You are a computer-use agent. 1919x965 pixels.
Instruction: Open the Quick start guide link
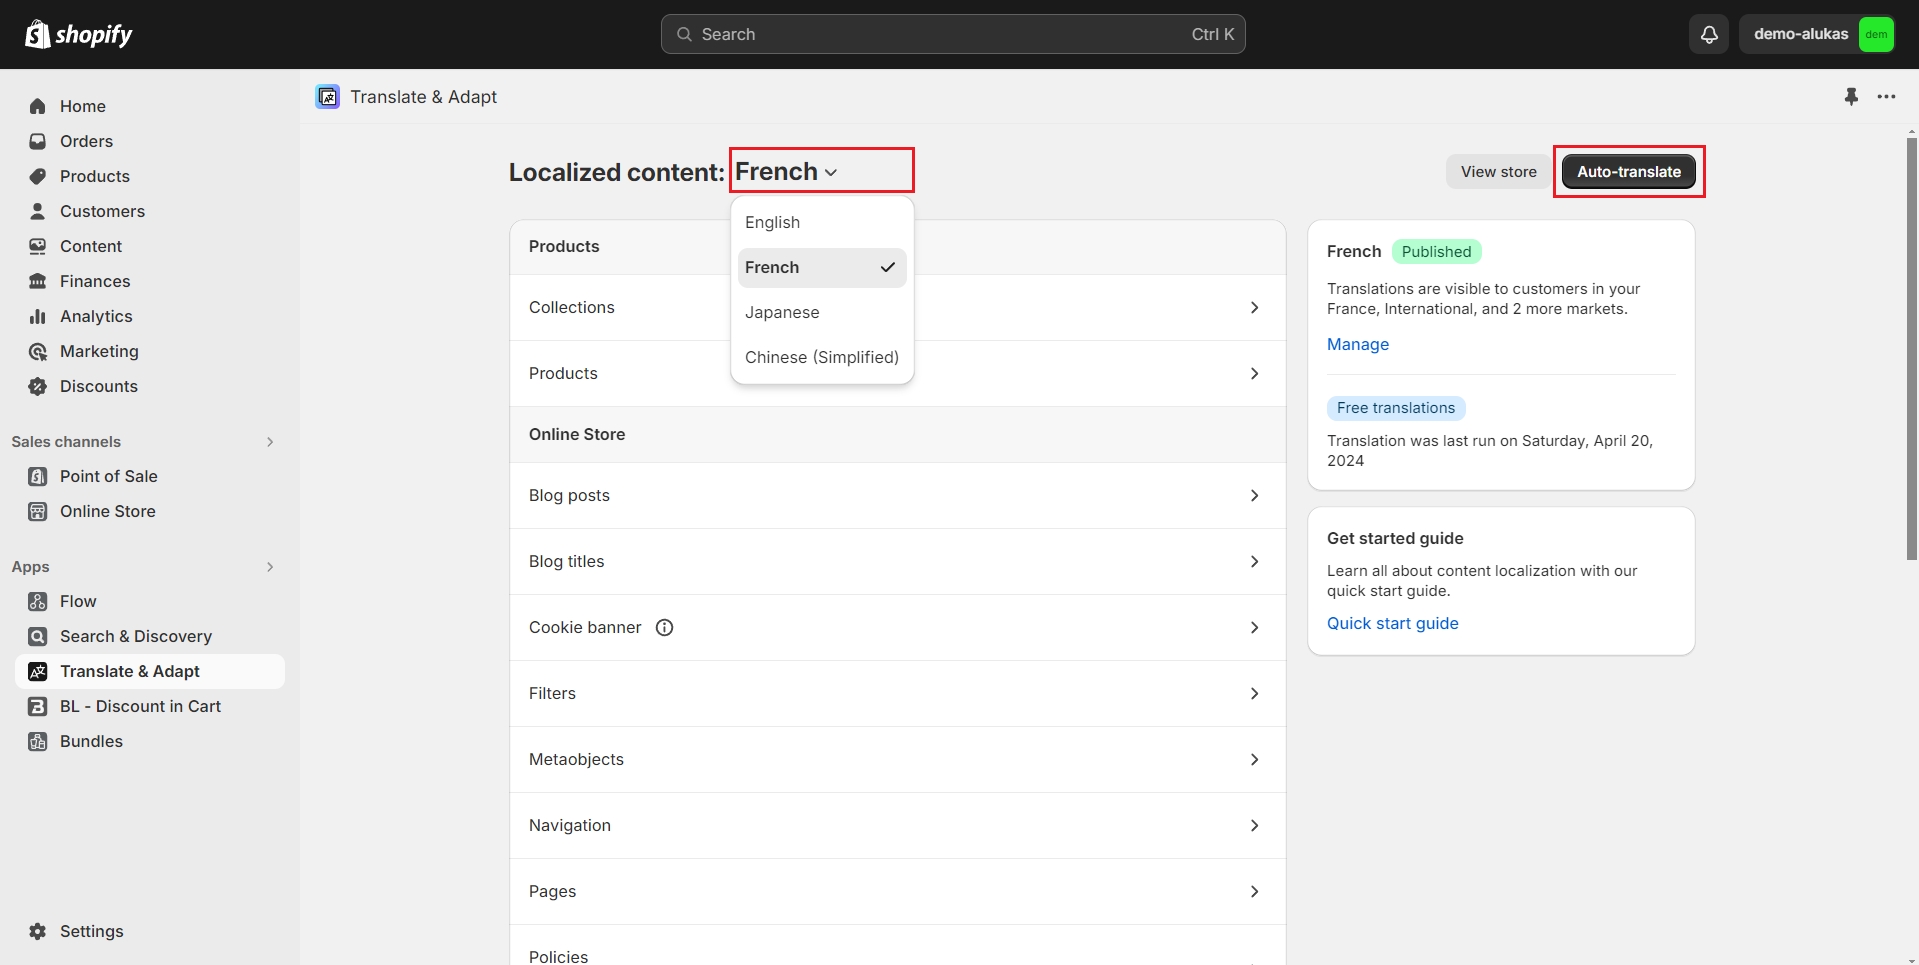1392,623
